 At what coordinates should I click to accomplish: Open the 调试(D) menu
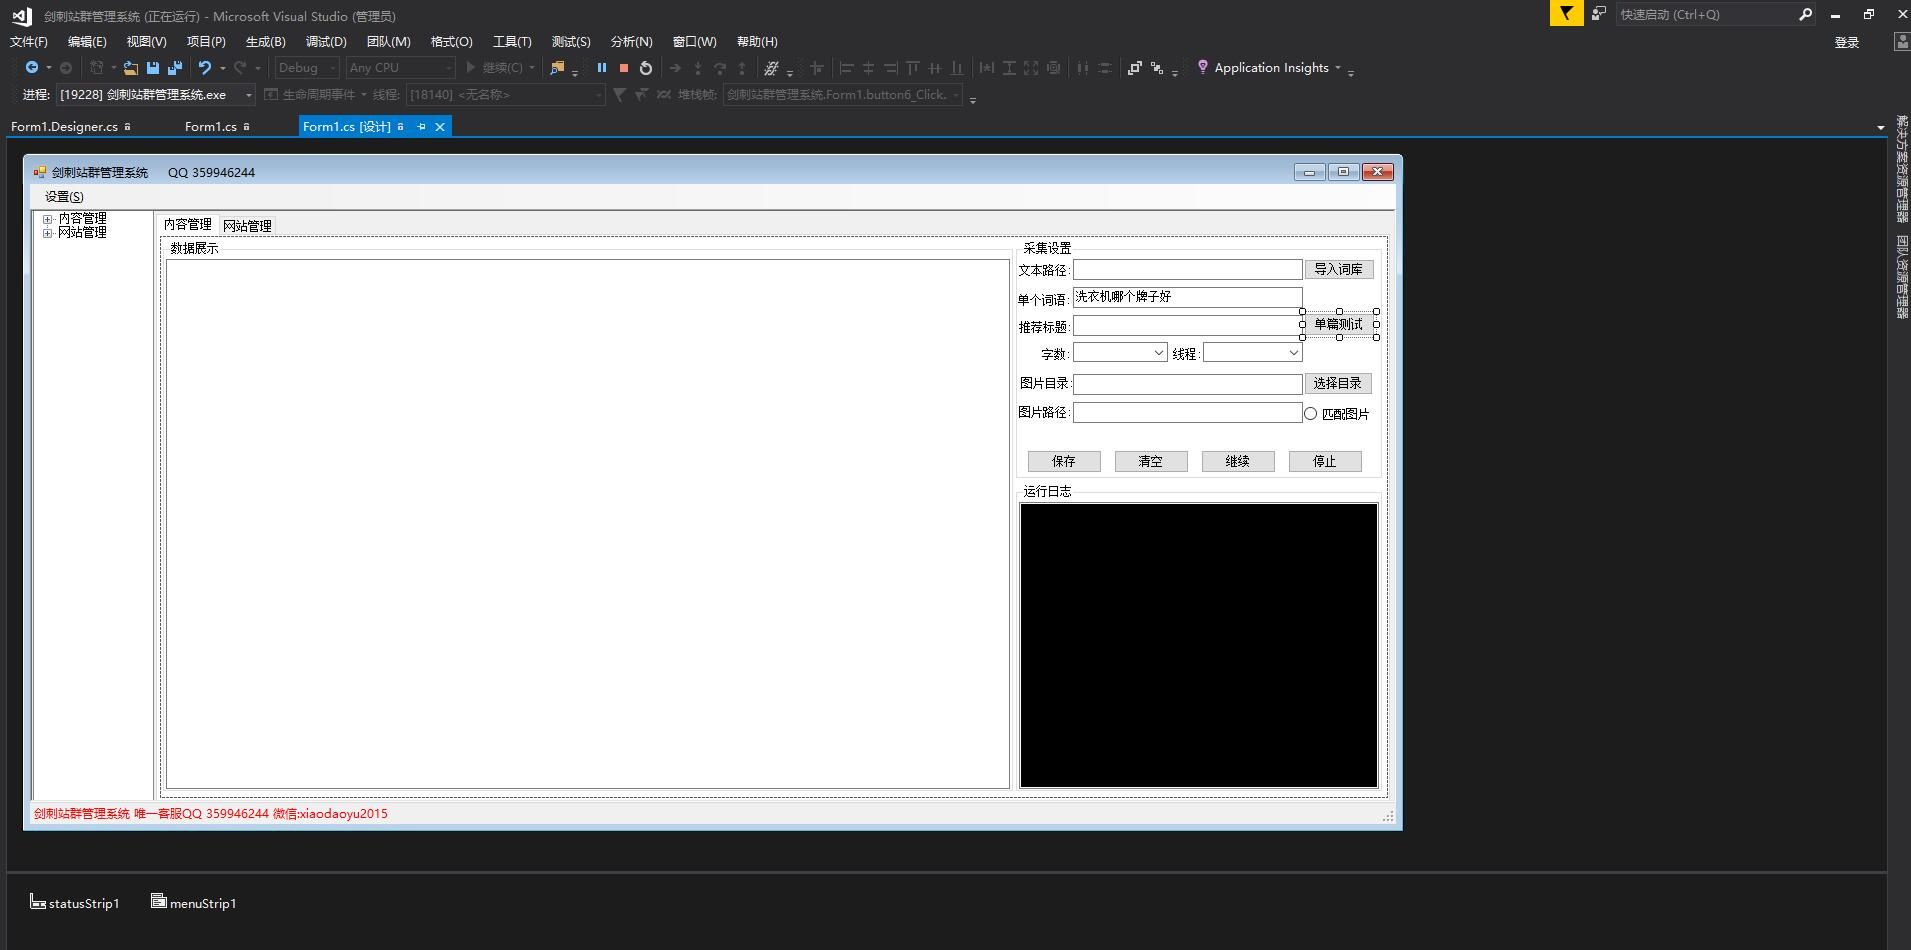[x=326, y=41]
